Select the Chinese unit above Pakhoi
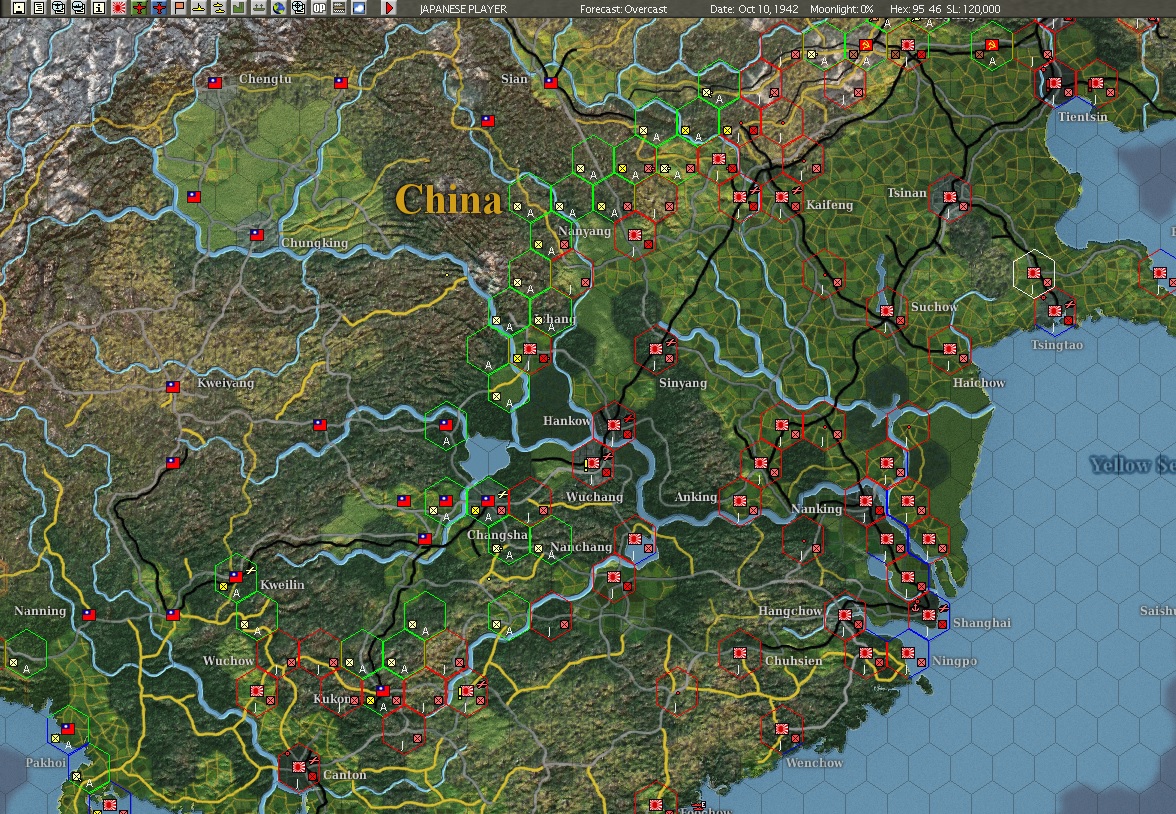The height and width of the screenshot is (814, 1176). [x=68, y=728]
